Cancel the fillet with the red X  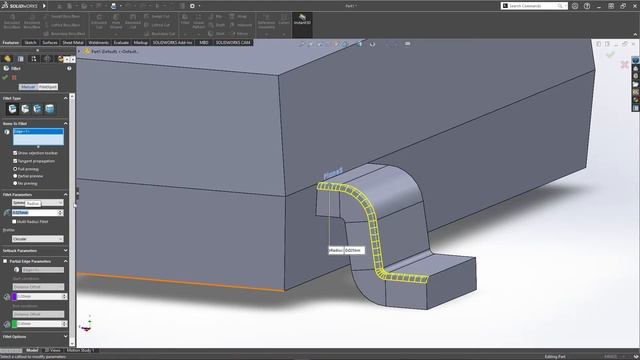coord(14,78)
